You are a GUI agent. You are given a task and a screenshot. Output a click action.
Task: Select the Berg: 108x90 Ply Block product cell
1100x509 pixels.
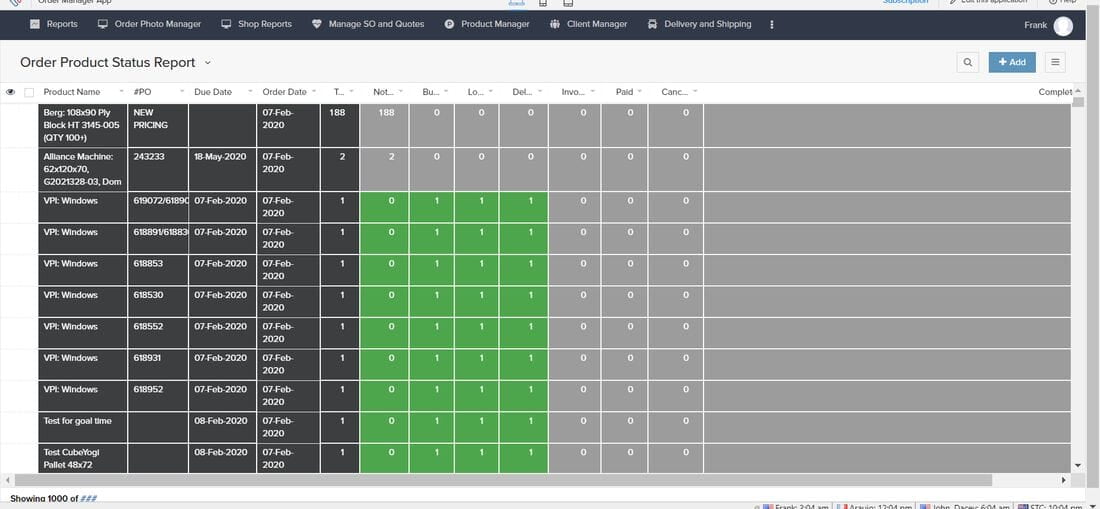pyautogui.click(x=83, y=125)
